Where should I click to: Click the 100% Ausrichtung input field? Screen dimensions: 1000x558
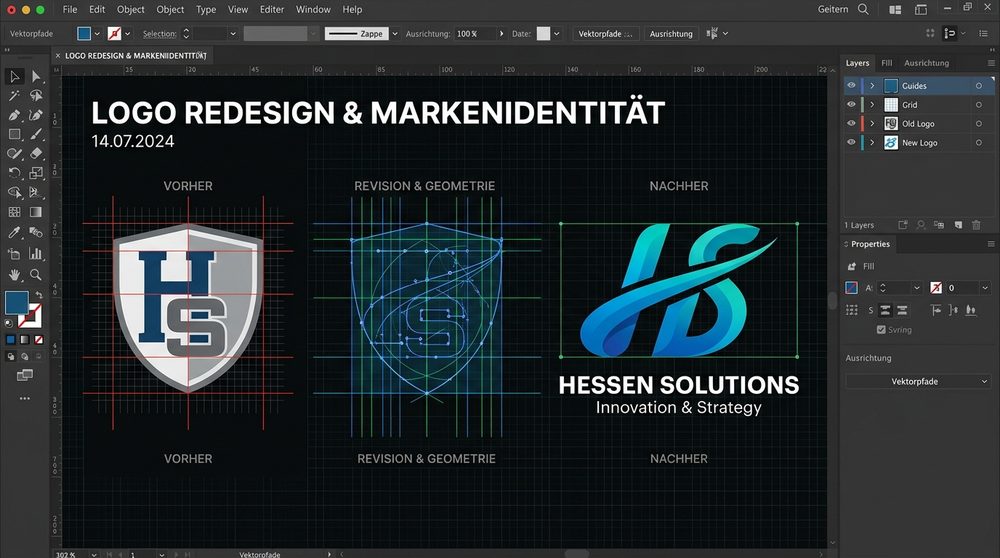(474, 34)
